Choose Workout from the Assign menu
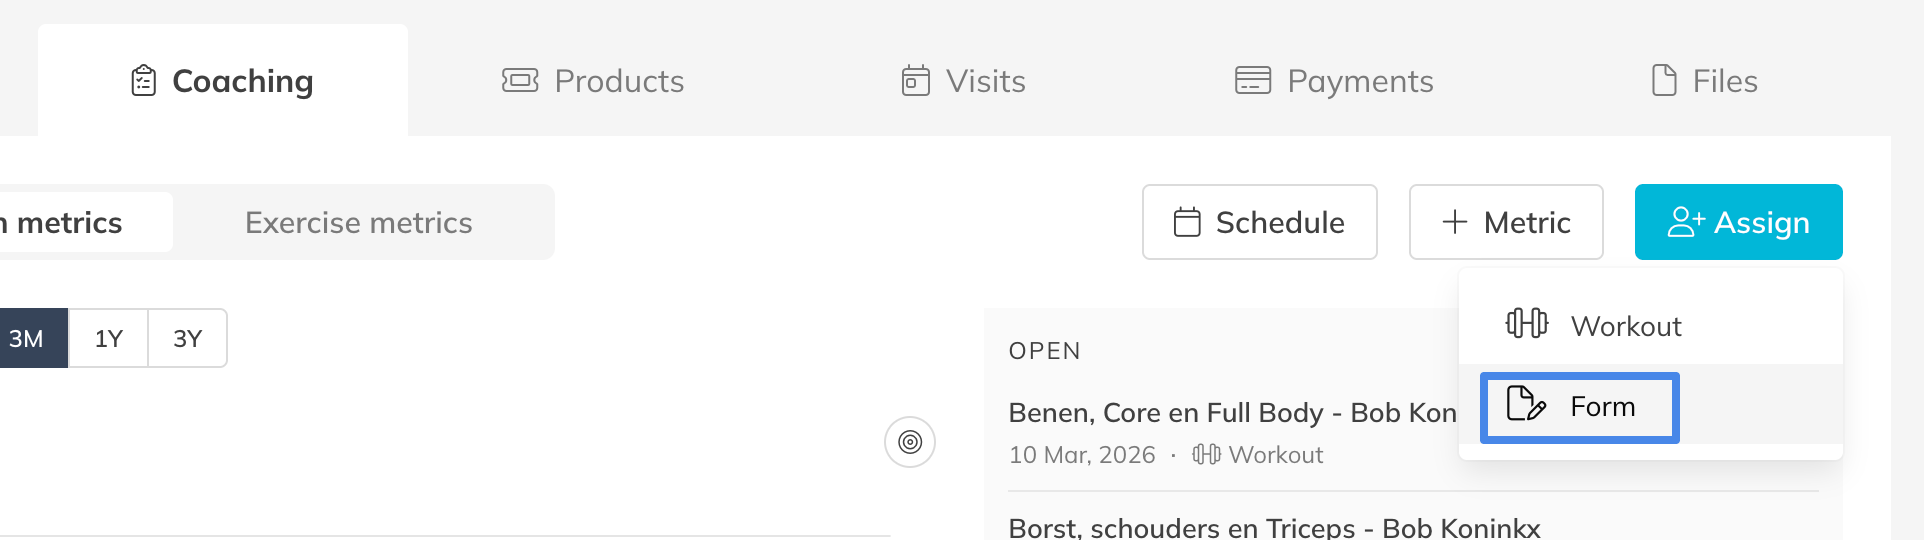 point(1626,326)
